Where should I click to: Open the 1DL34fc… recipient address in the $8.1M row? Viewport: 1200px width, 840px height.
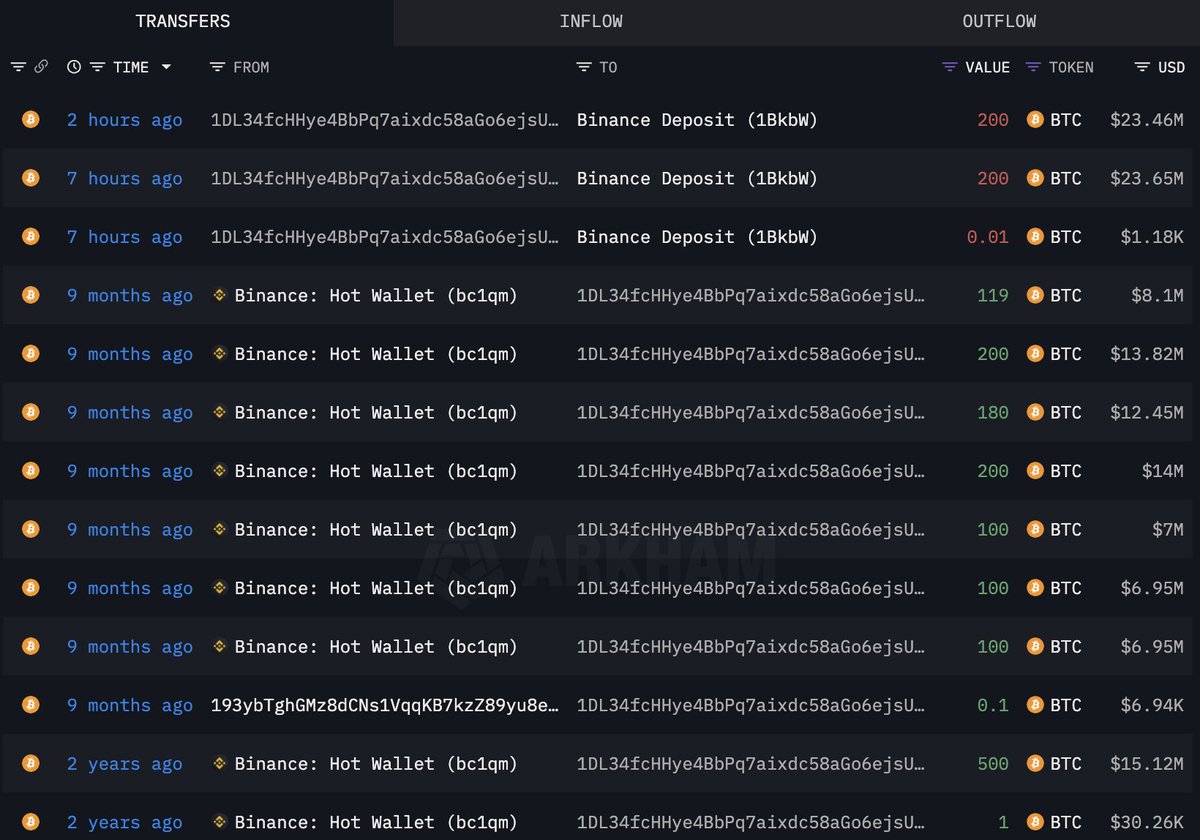[751, 295]
